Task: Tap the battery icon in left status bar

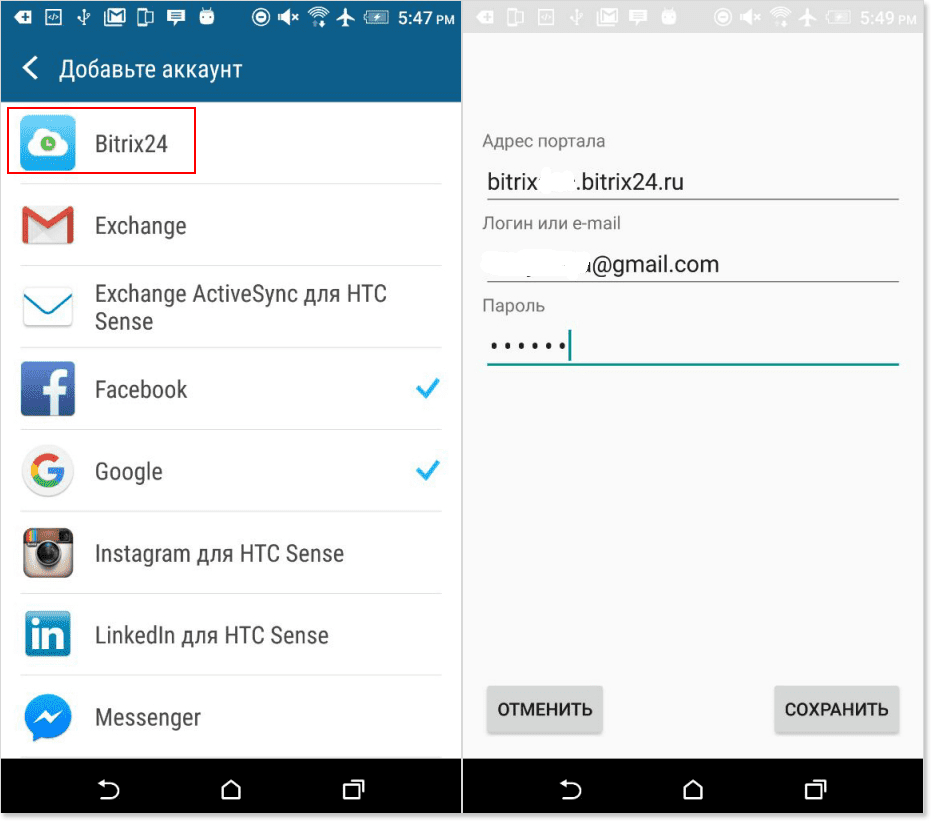Action: point(376,17)
